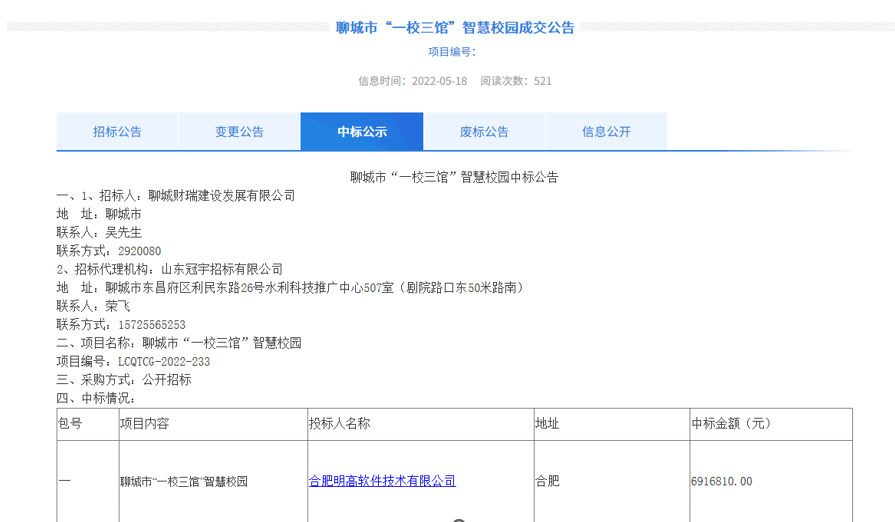Switch to the 变更公告 tab
The image size is (895, 522).
(239, 132)
